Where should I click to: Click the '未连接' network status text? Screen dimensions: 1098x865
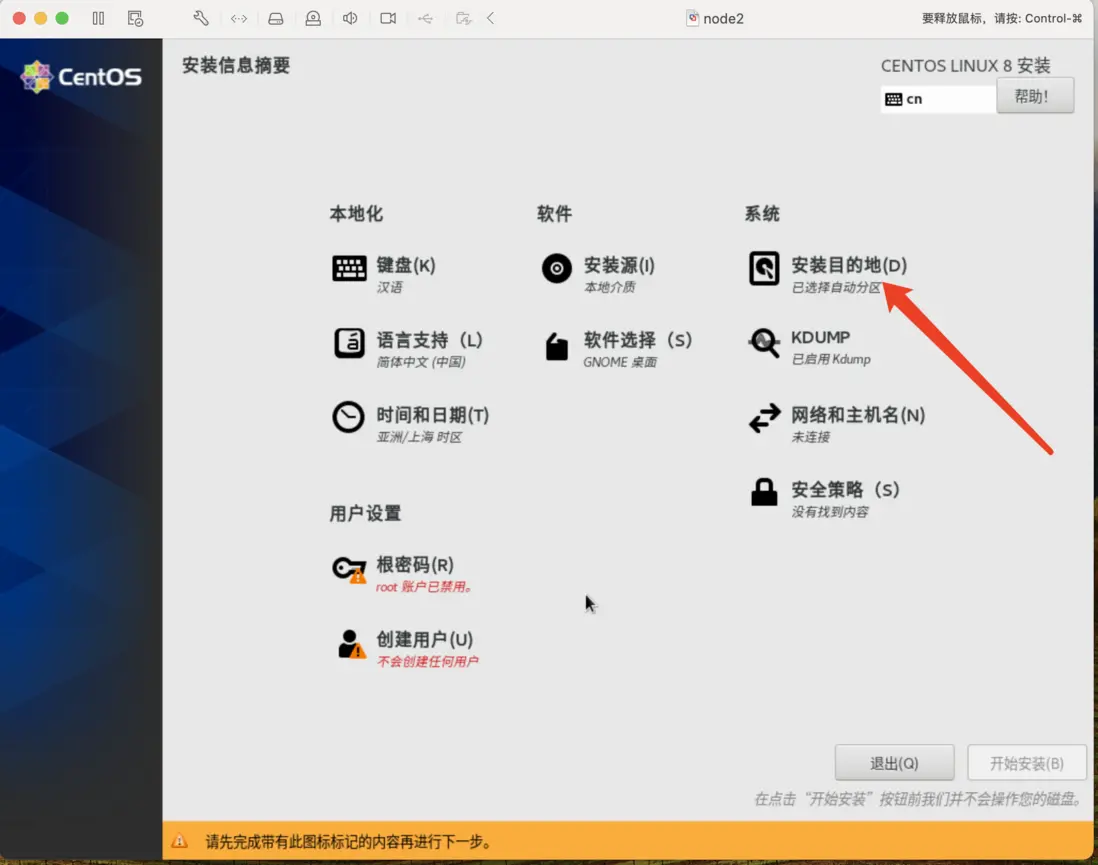click(811, 437)
